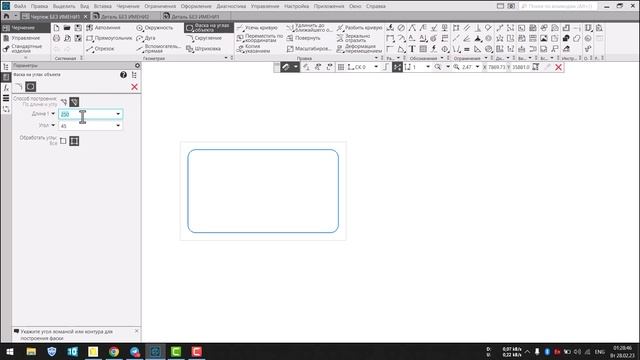Toggle orthogonal drawing mode in view toolbar
This screenshot has height=360, width=640.
click(386, 67)
